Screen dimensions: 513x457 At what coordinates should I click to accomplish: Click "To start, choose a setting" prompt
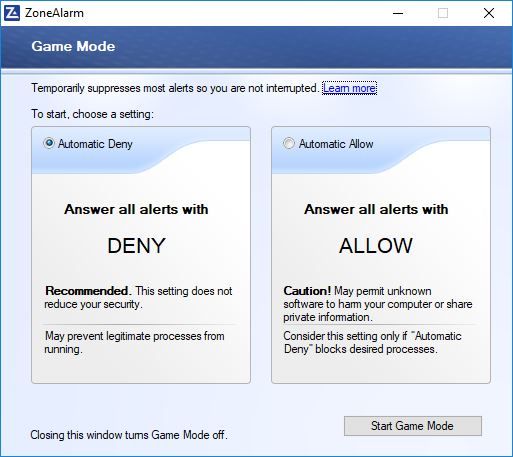tap(93, 114)
